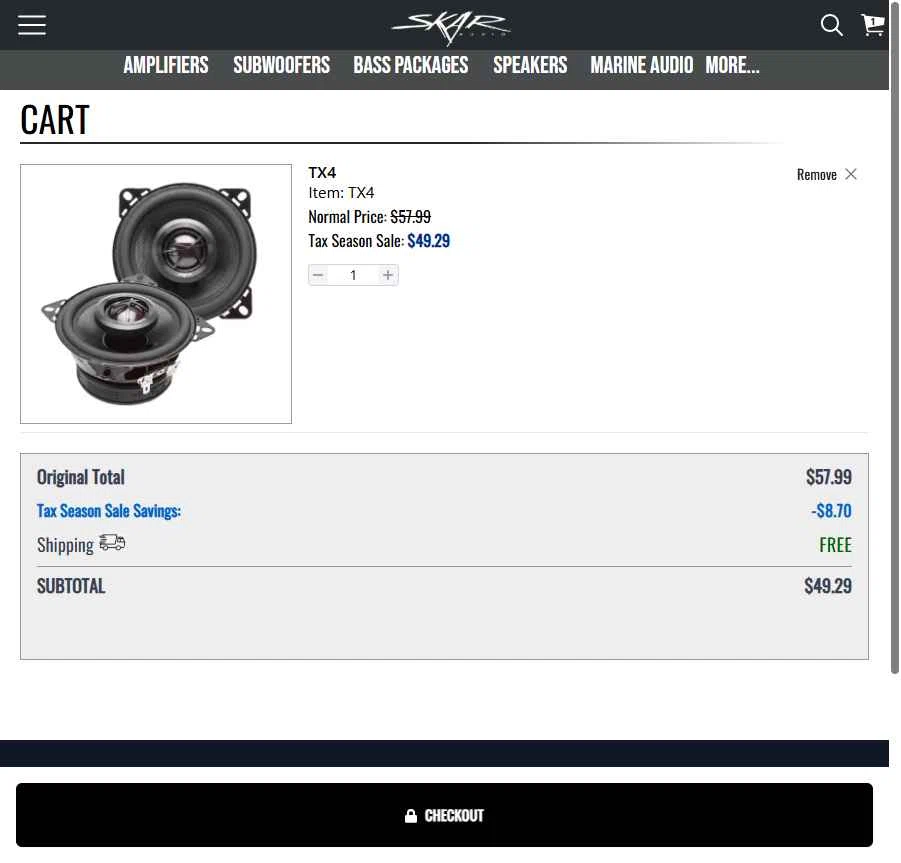Click the Checkout button
The width and height of the screenshot is (901, 863).
(444, 815)
